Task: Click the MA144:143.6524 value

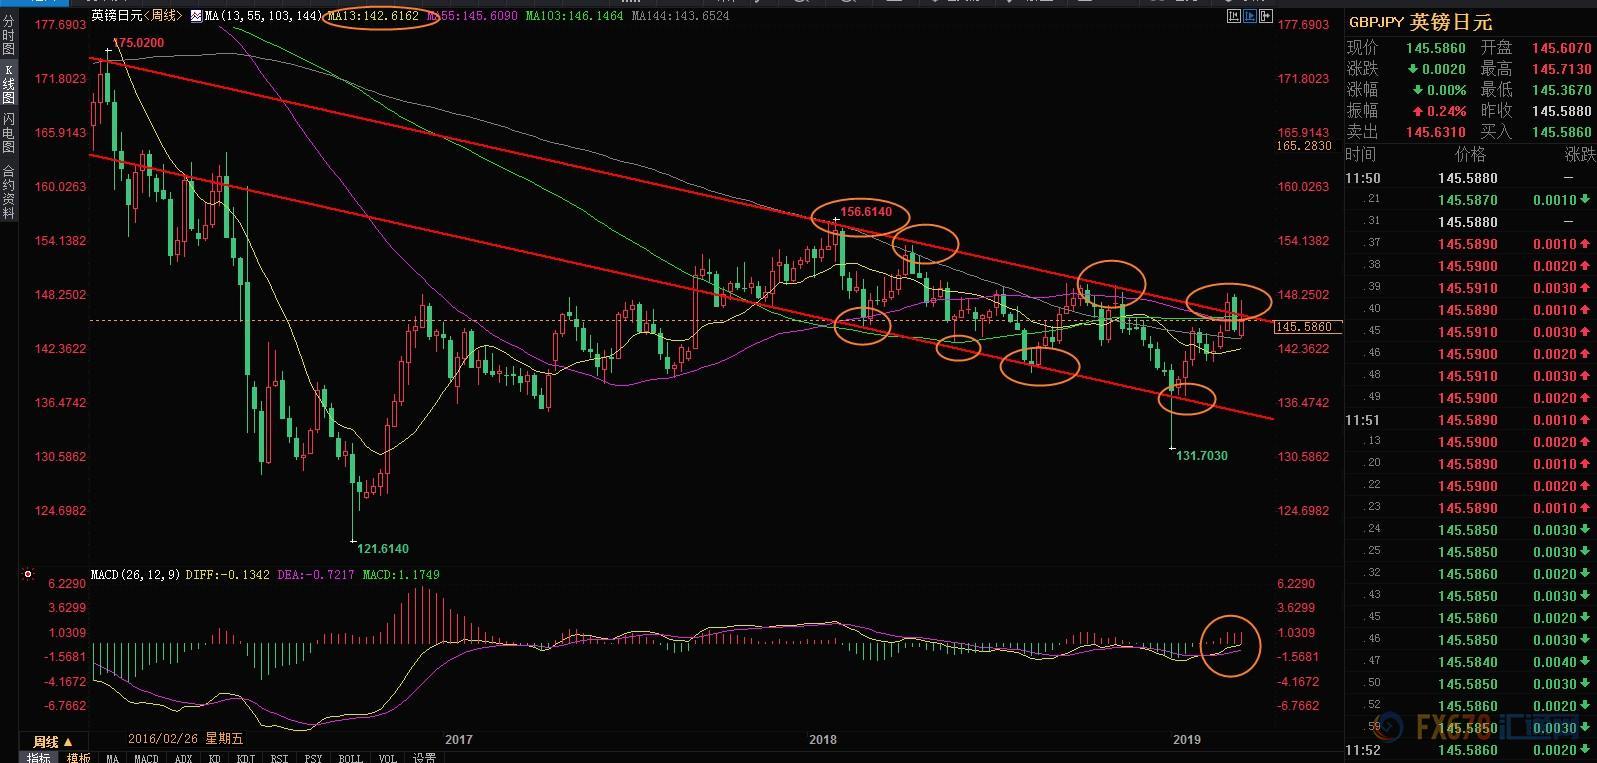Action: click(680, 16)
